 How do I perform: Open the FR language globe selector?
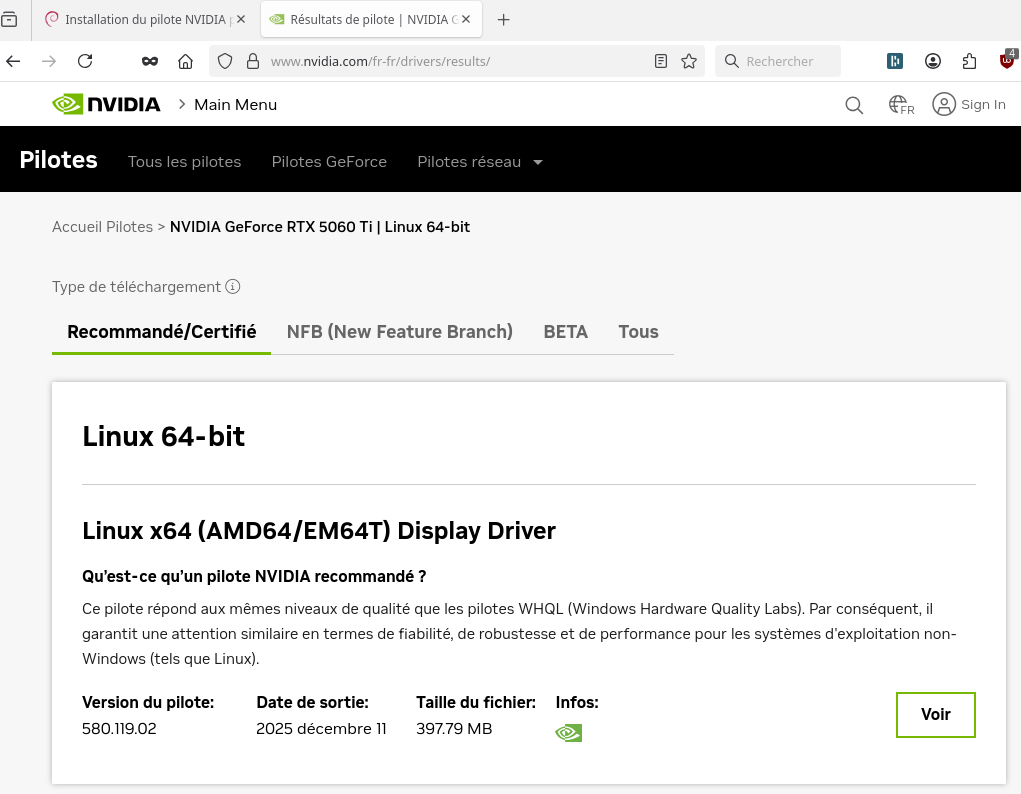coord(901,105)
